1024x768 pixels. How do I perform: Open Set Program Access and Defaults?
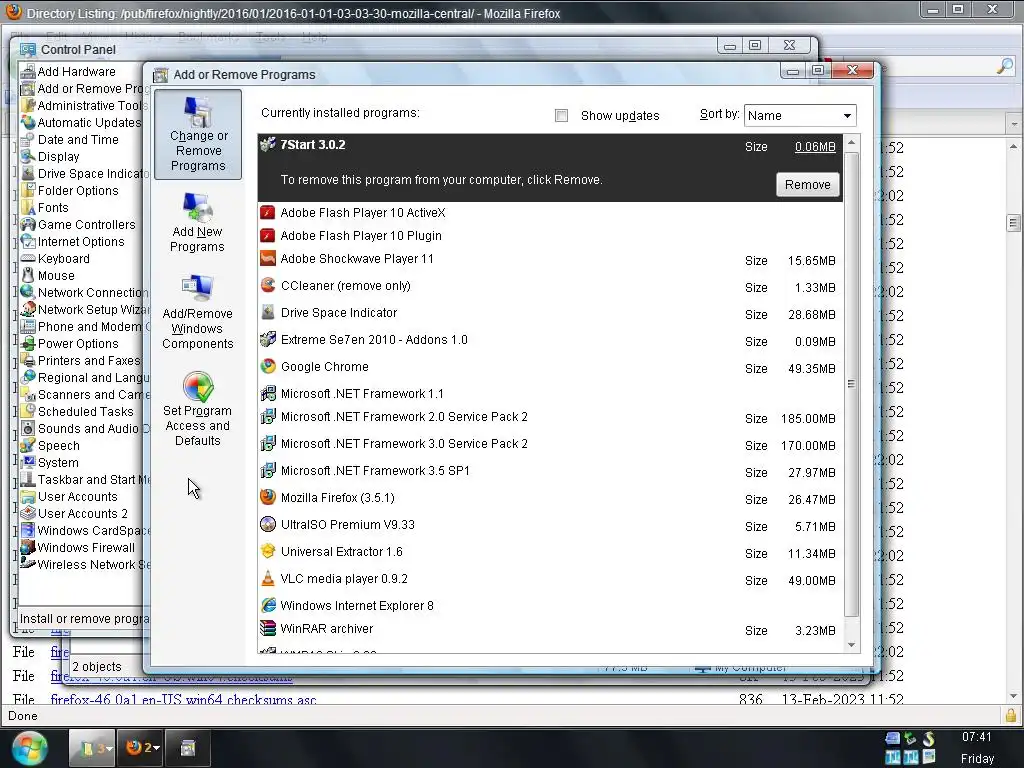[197, 409]
